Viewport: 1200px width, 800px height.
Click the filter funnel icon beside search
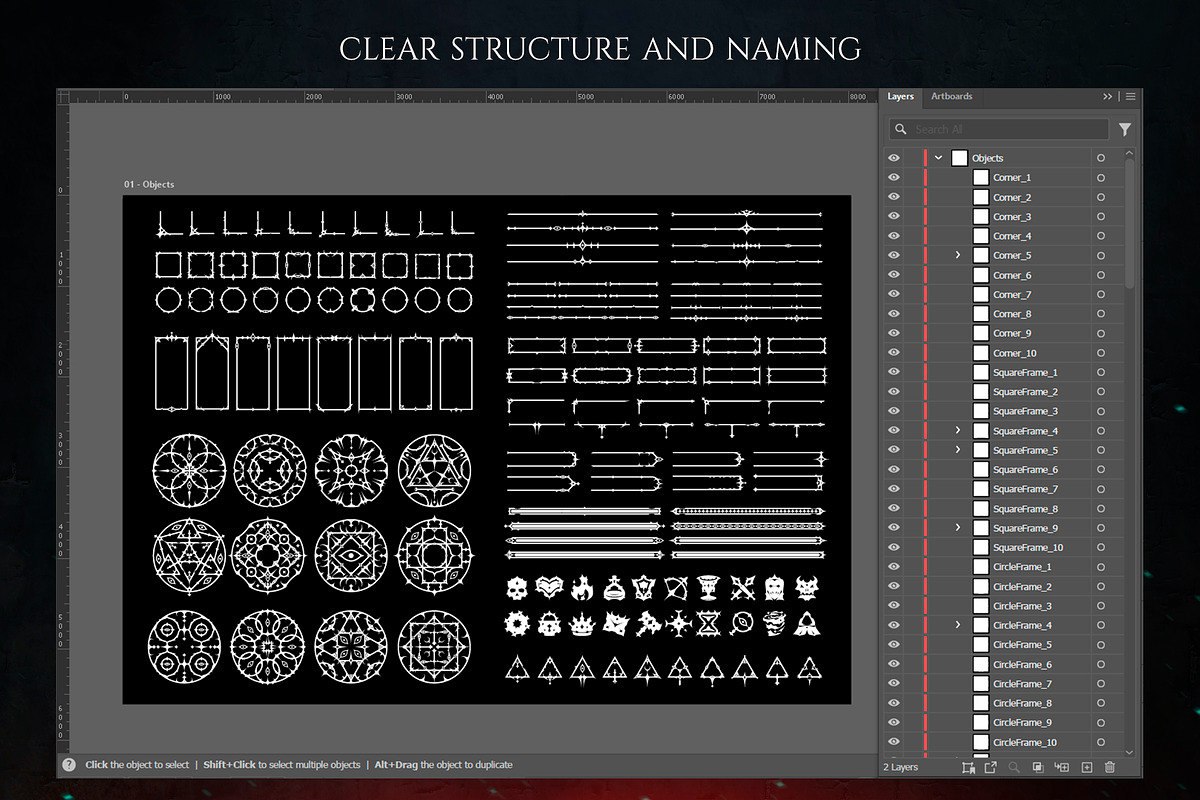[1125, 129]
